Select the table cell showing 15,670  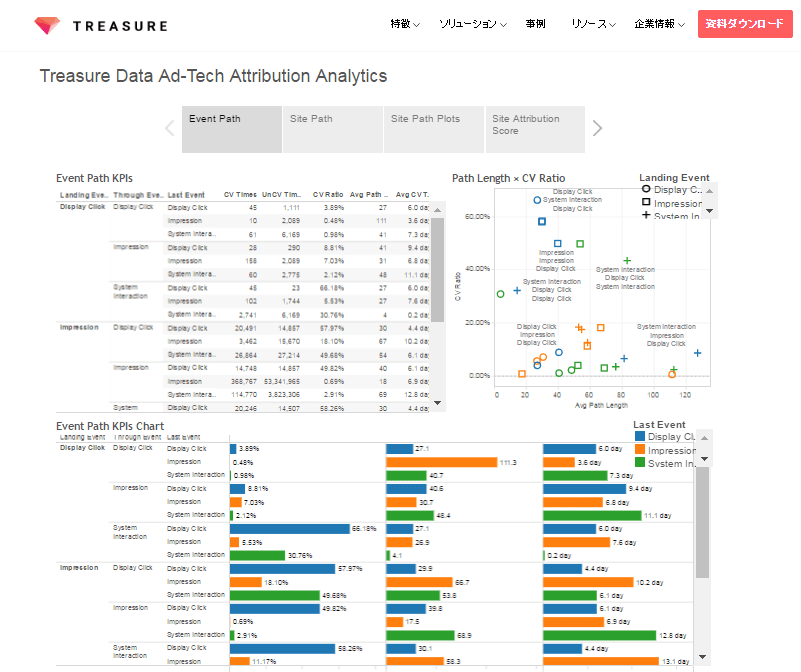pos(289,342)
